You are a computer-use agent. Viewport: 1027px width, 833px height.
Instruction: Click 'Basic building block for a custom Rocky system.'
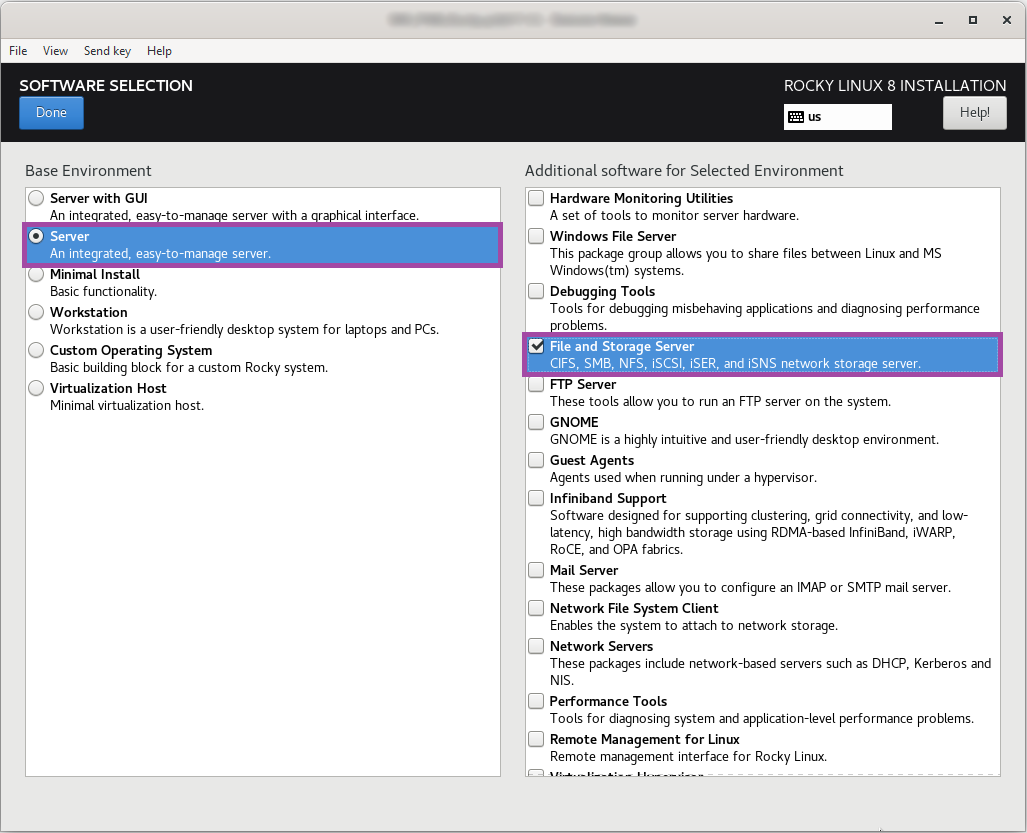click(x=189, y=367)
